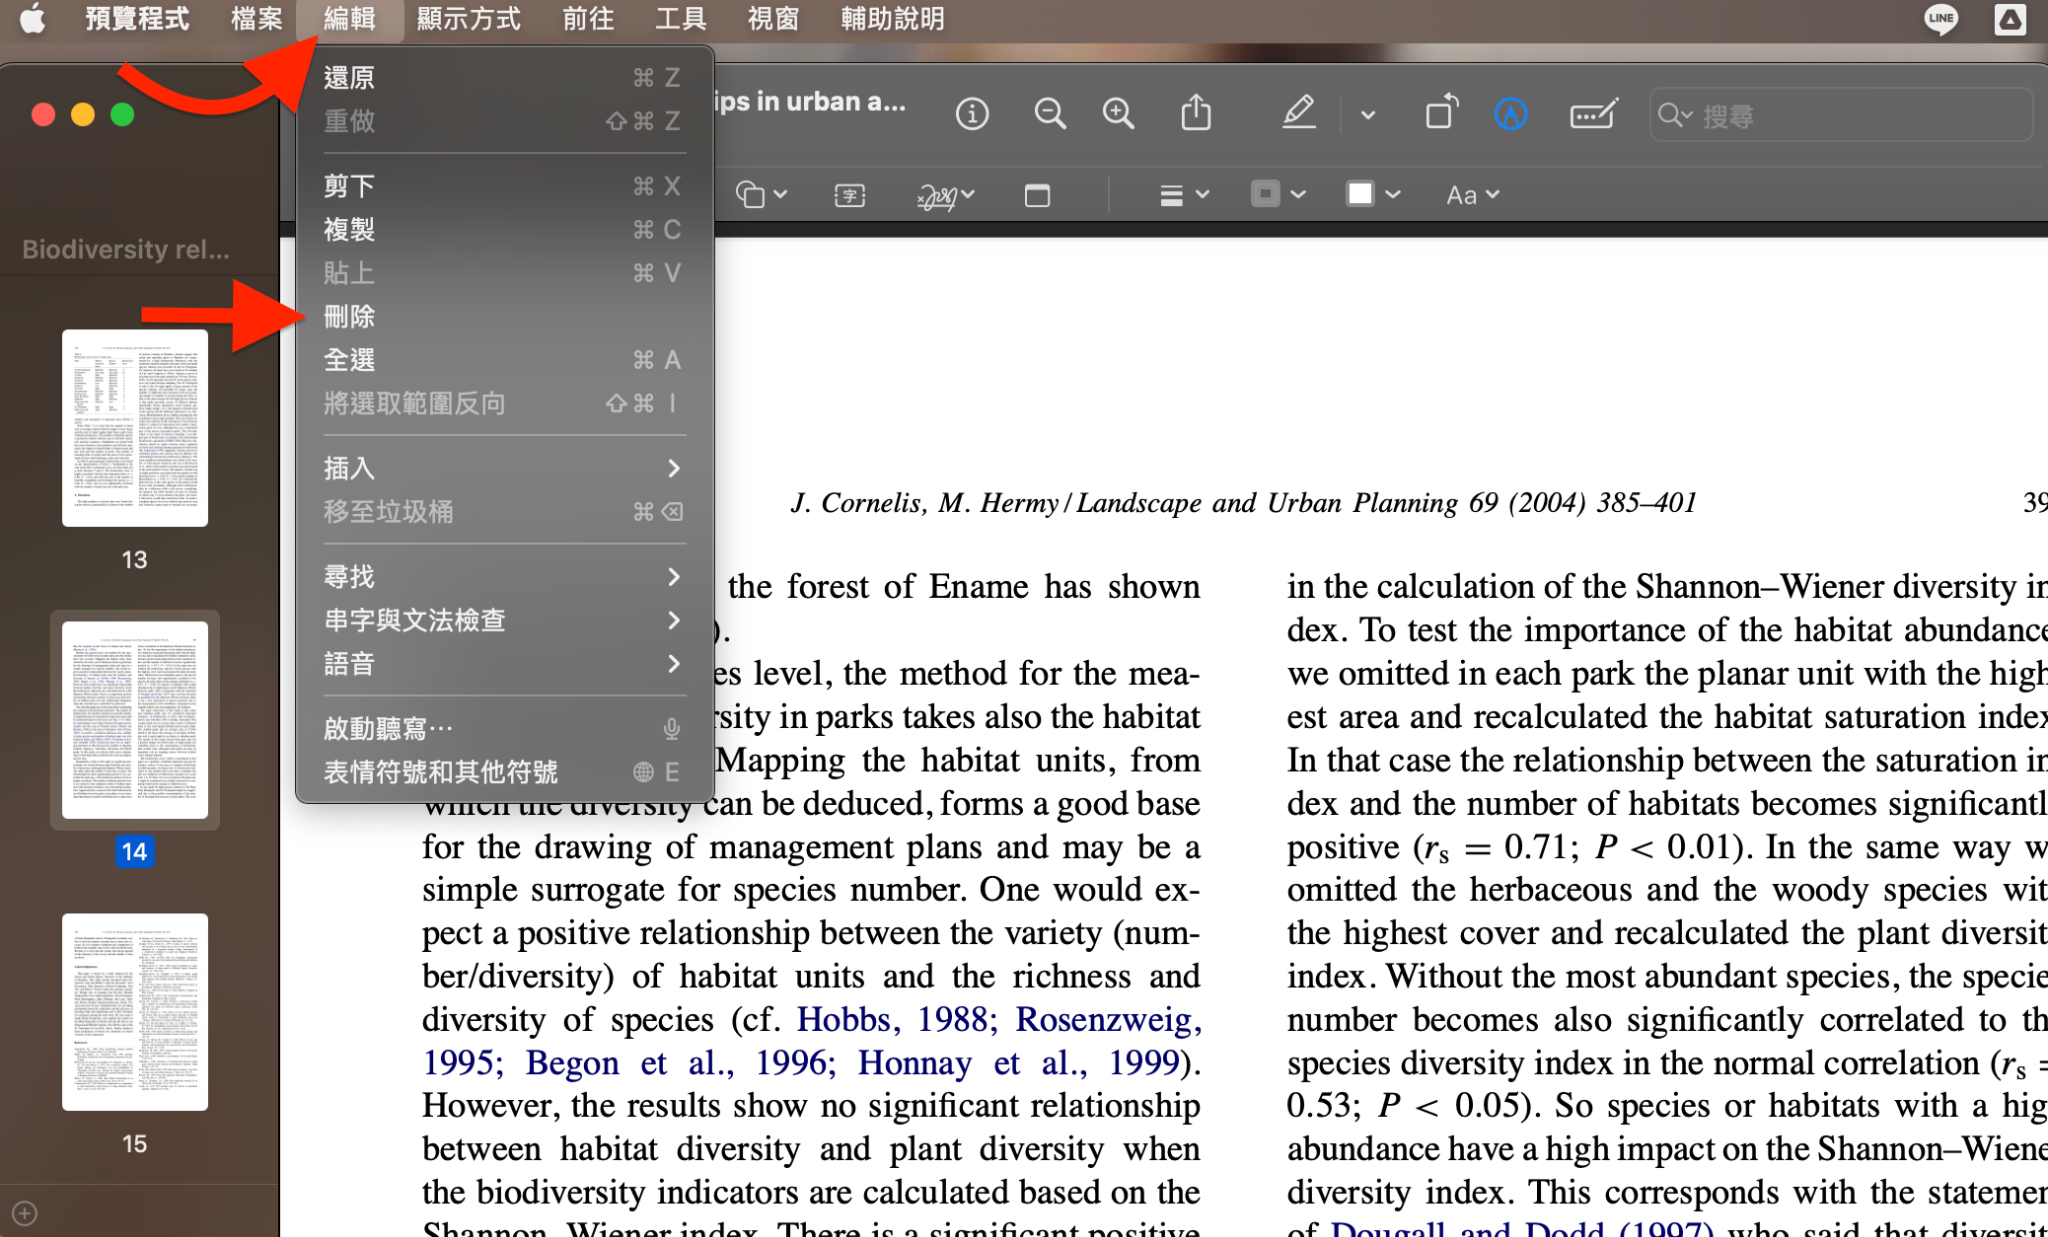2048x1237 pixels.
Task: Rotate the current page
Action: [1440, 113]
